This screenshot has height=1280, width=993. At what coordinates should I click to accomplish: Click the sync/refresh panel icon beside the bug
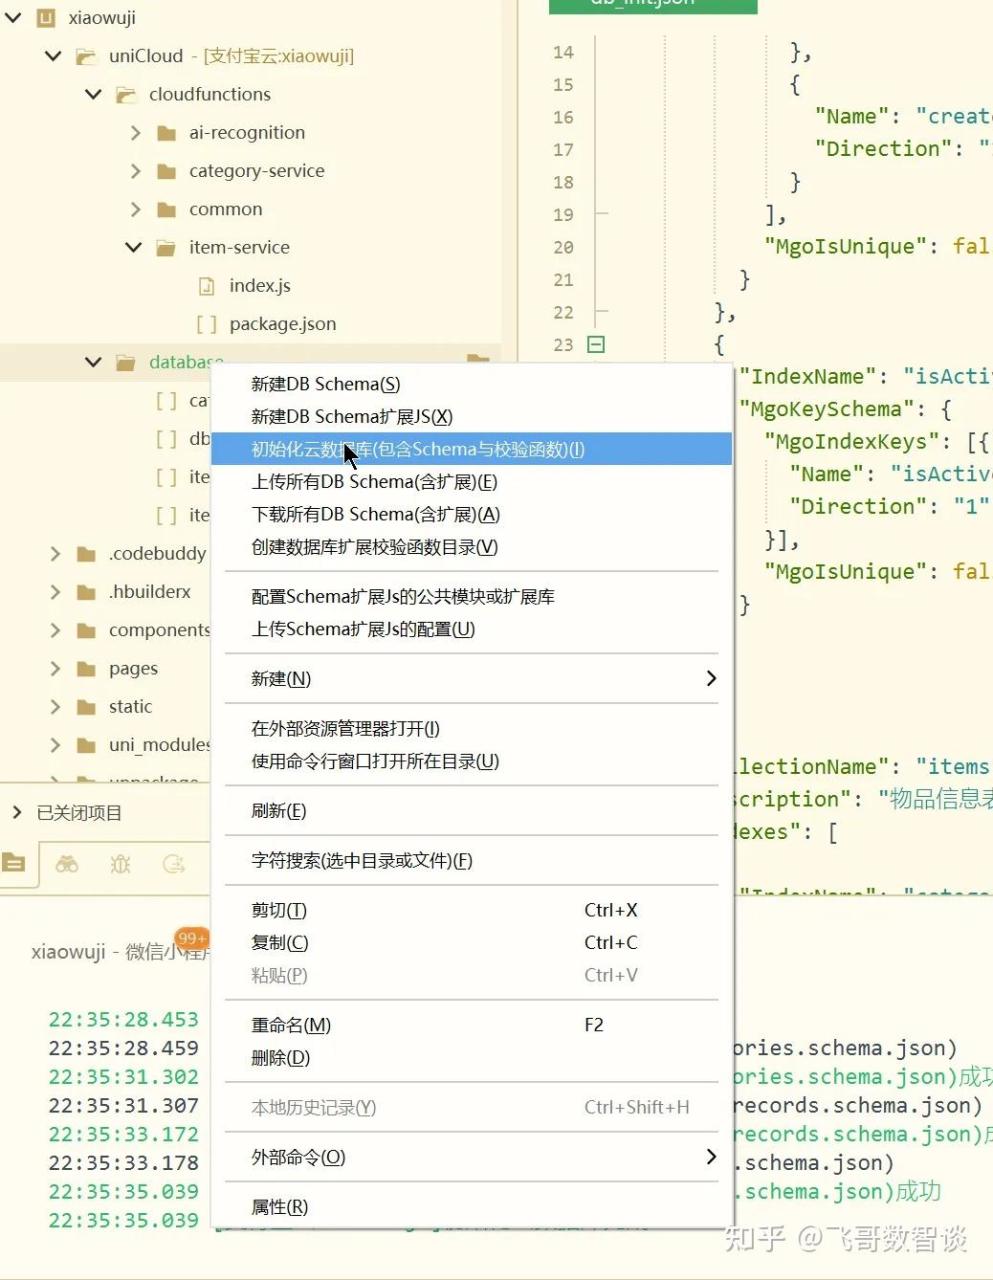174,864
